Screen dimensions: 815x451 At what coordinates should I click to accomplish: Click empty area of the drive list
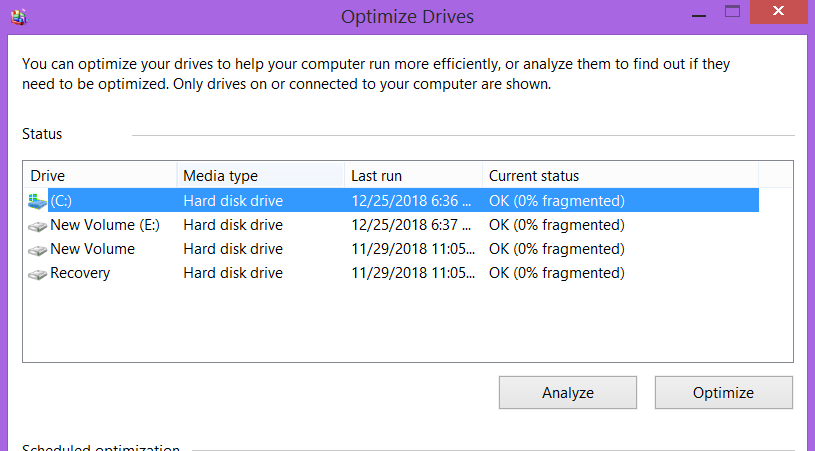408,322
